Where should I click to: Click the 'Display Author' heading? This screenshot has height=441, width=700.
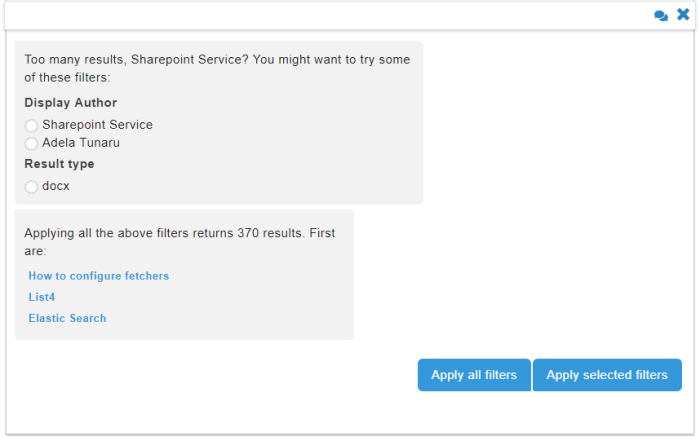click(70, 103)
